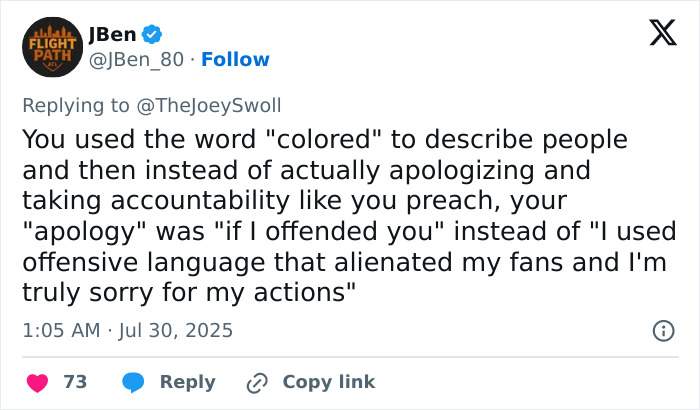Follow the JBen account
Viewport: 700px width, 410px height.
(x=235, y=60)
